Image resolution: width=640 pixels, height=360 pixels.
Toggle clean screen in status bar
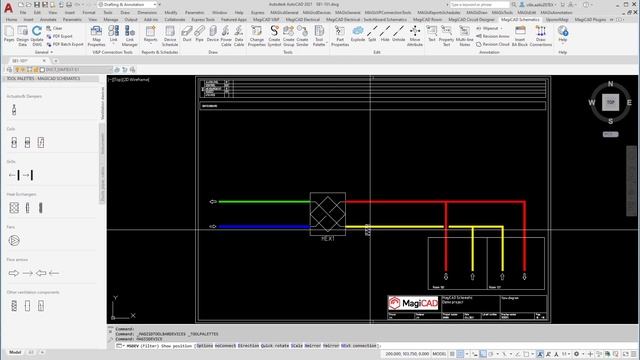(626, 354)
